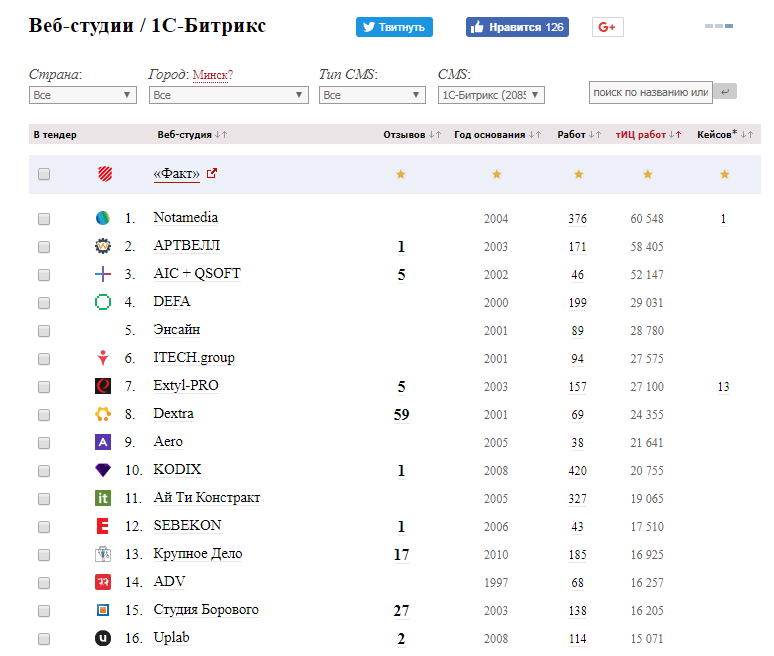Open Notamedia's 376 works count
The image size is (774, 656).
pos(578,219)
